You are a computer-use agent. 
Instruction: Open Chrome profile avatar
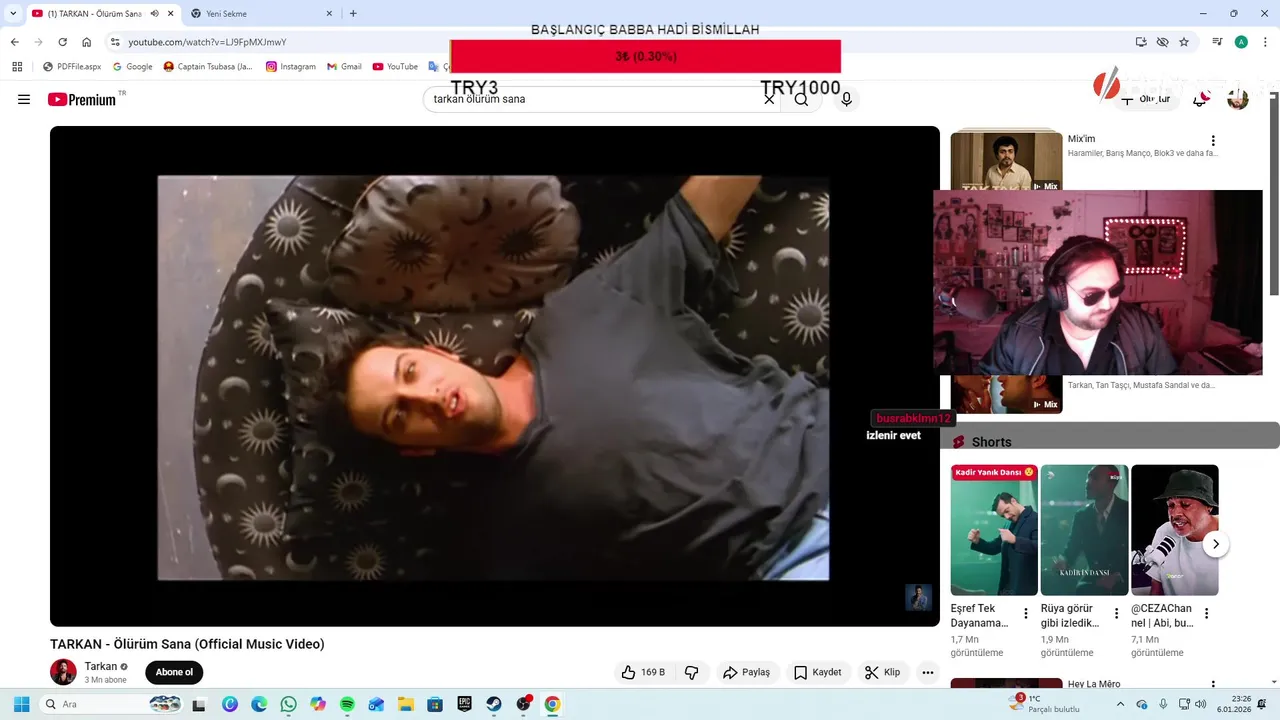click(x=1241, y=42)
